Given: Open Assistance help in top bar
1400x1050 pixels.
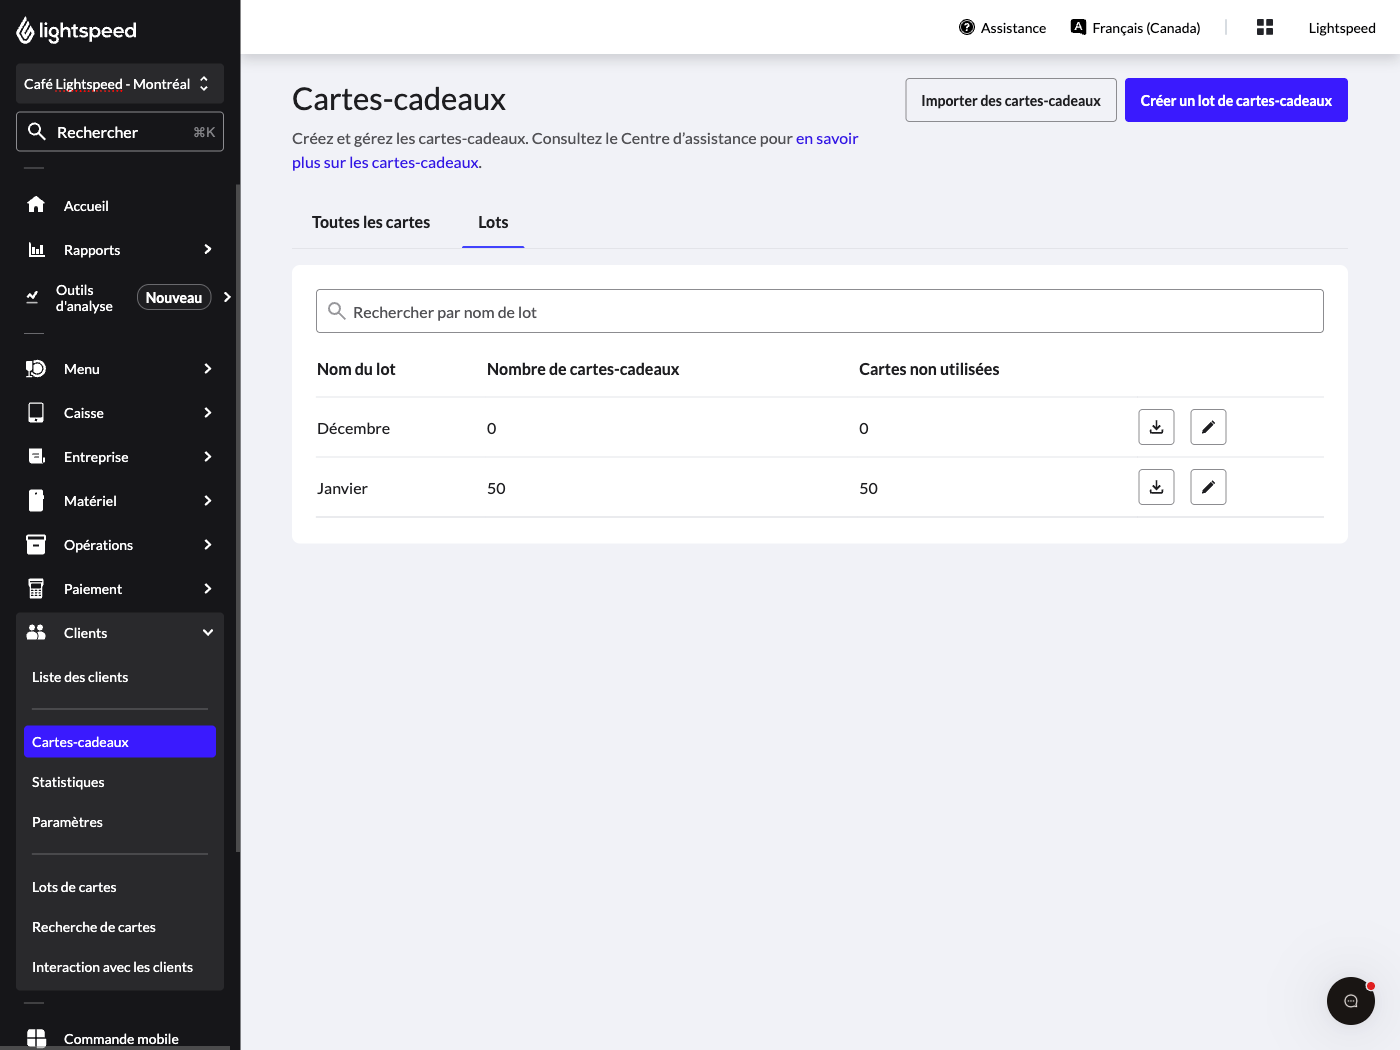Looking at the screenshot, I should 1002,28.
